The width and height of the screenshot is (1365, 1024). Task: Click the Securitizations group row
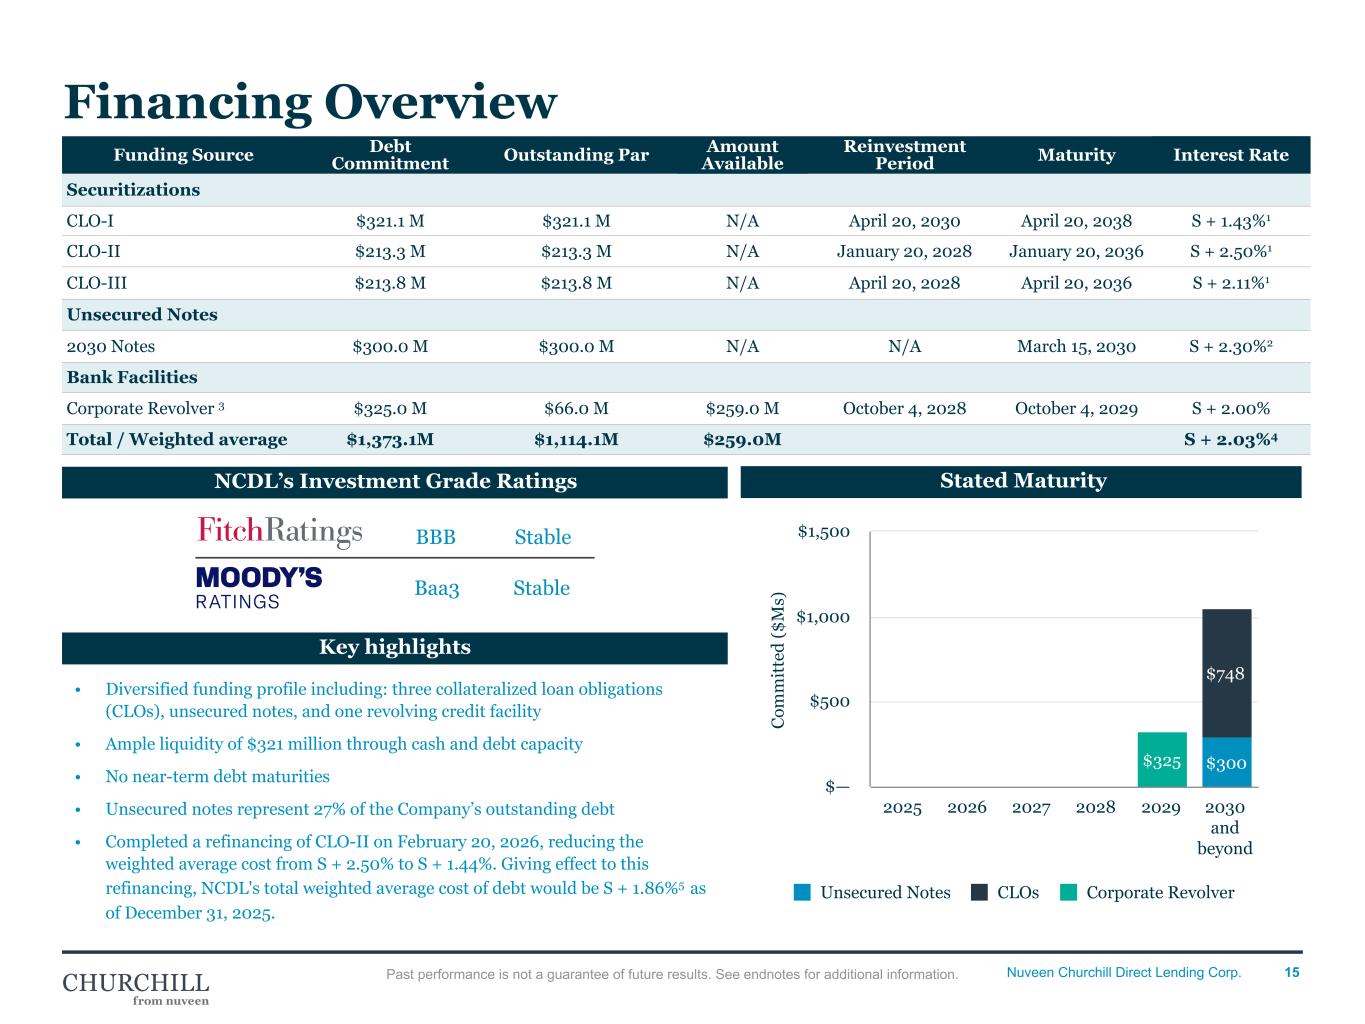(x=133, y=190)
